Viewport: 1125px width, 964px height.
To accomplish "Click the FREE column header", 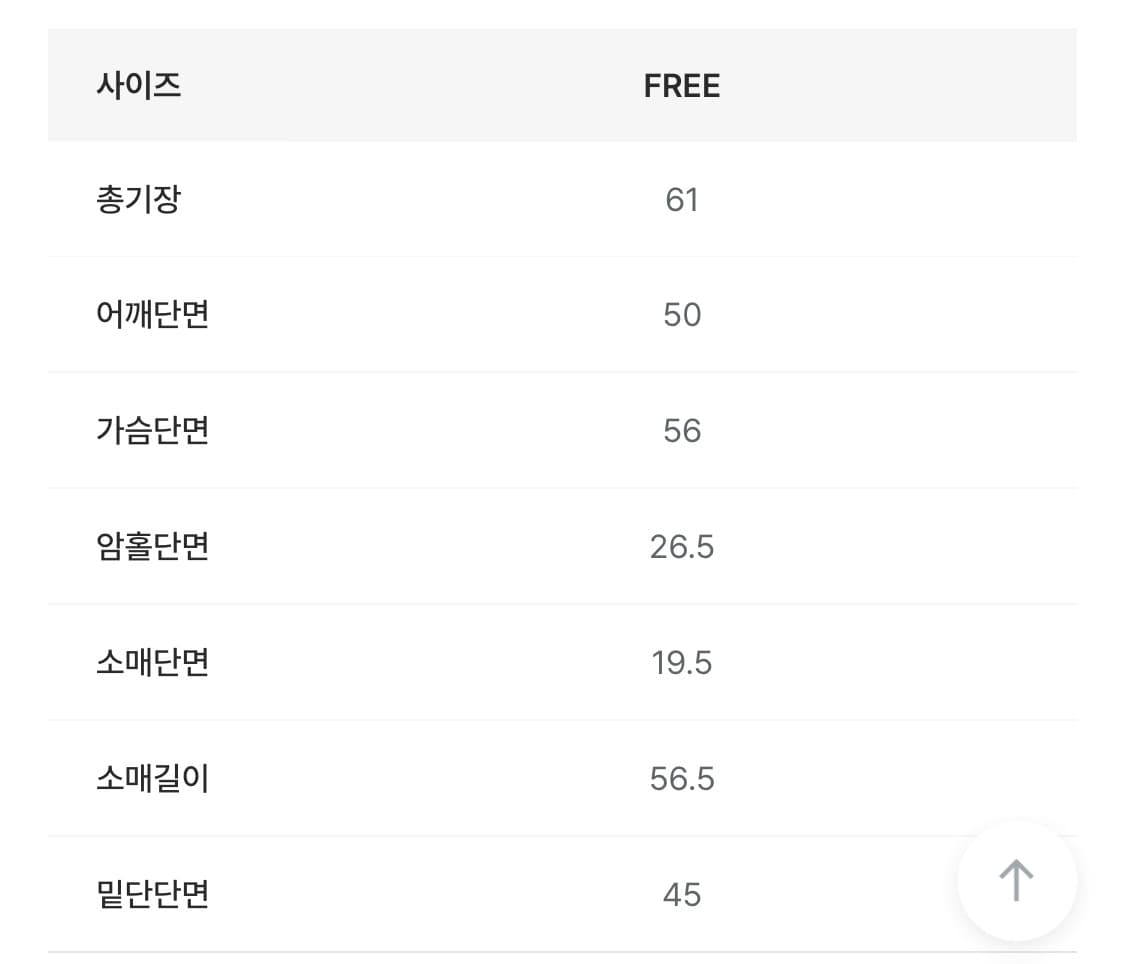I will [681, 85].
